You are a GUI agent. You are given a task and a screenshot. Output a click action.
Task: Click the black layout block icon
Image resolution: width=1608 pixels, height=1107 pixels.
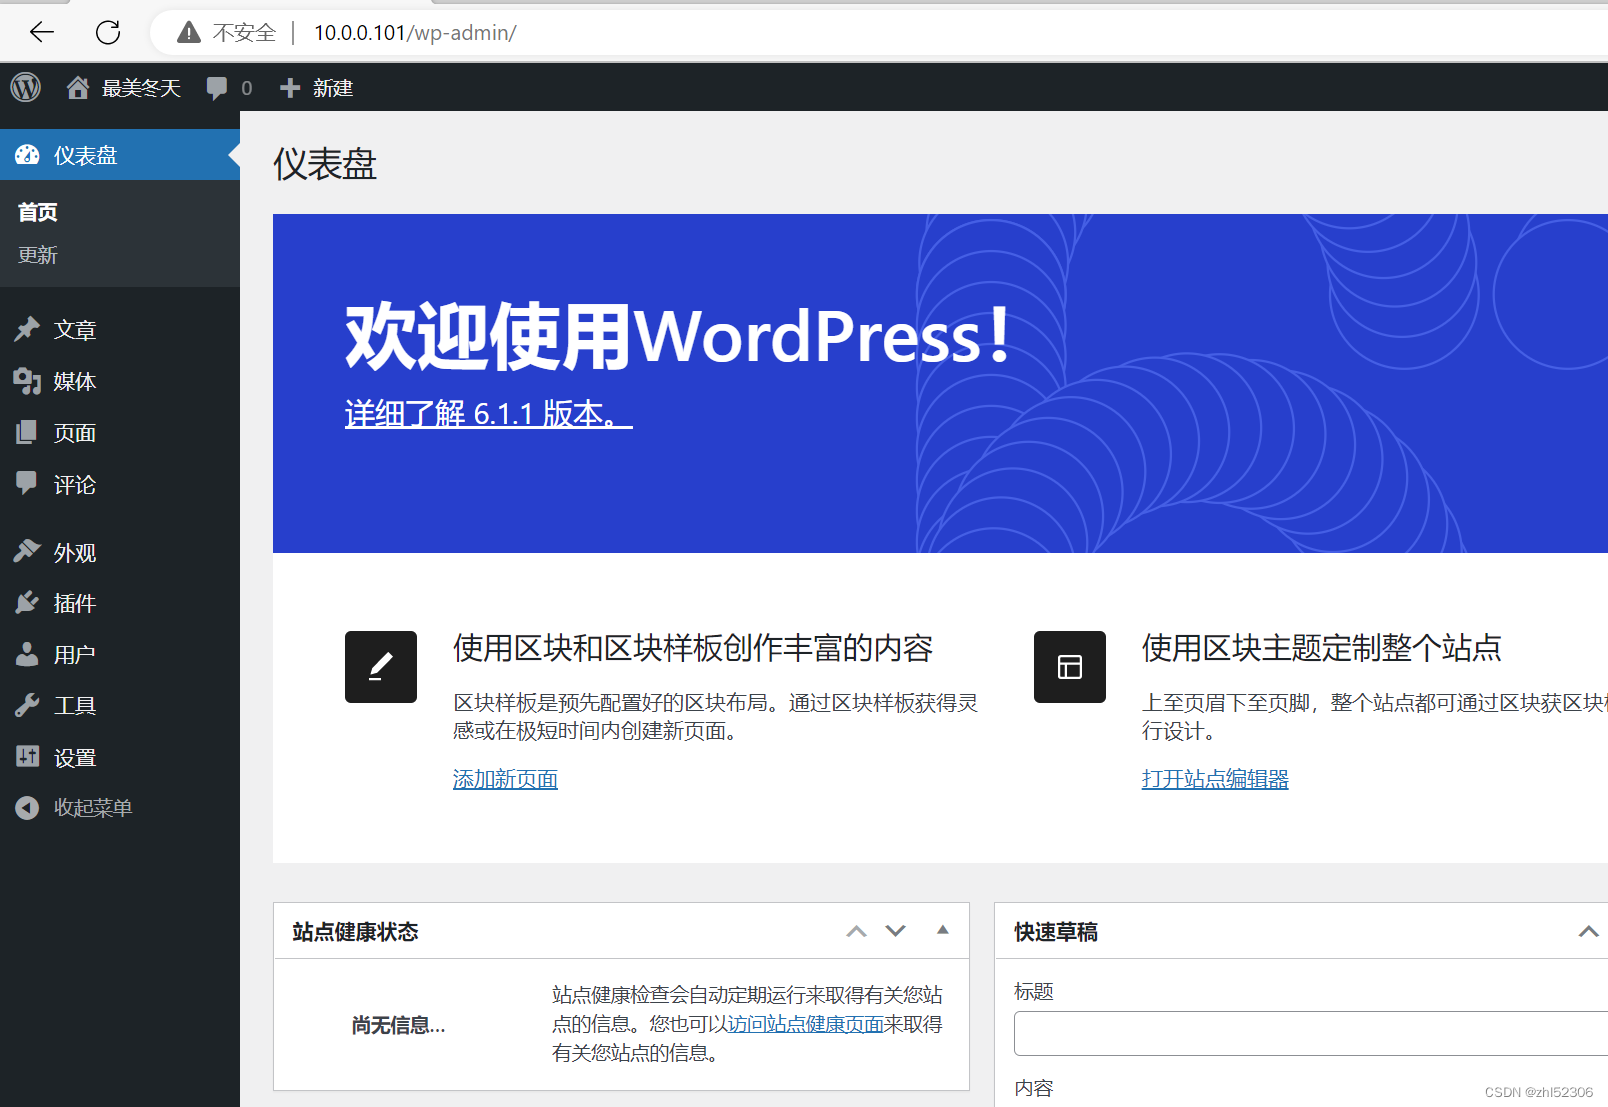pos(1070,667)
